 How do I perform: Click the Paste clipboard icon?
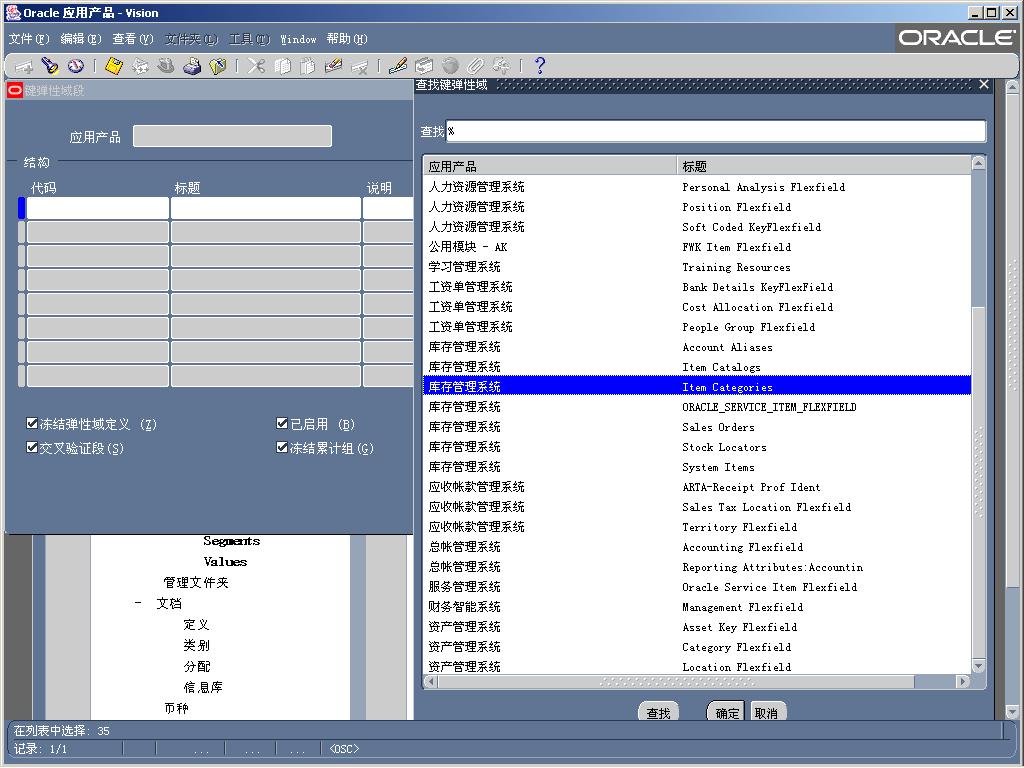coord(308,66)
